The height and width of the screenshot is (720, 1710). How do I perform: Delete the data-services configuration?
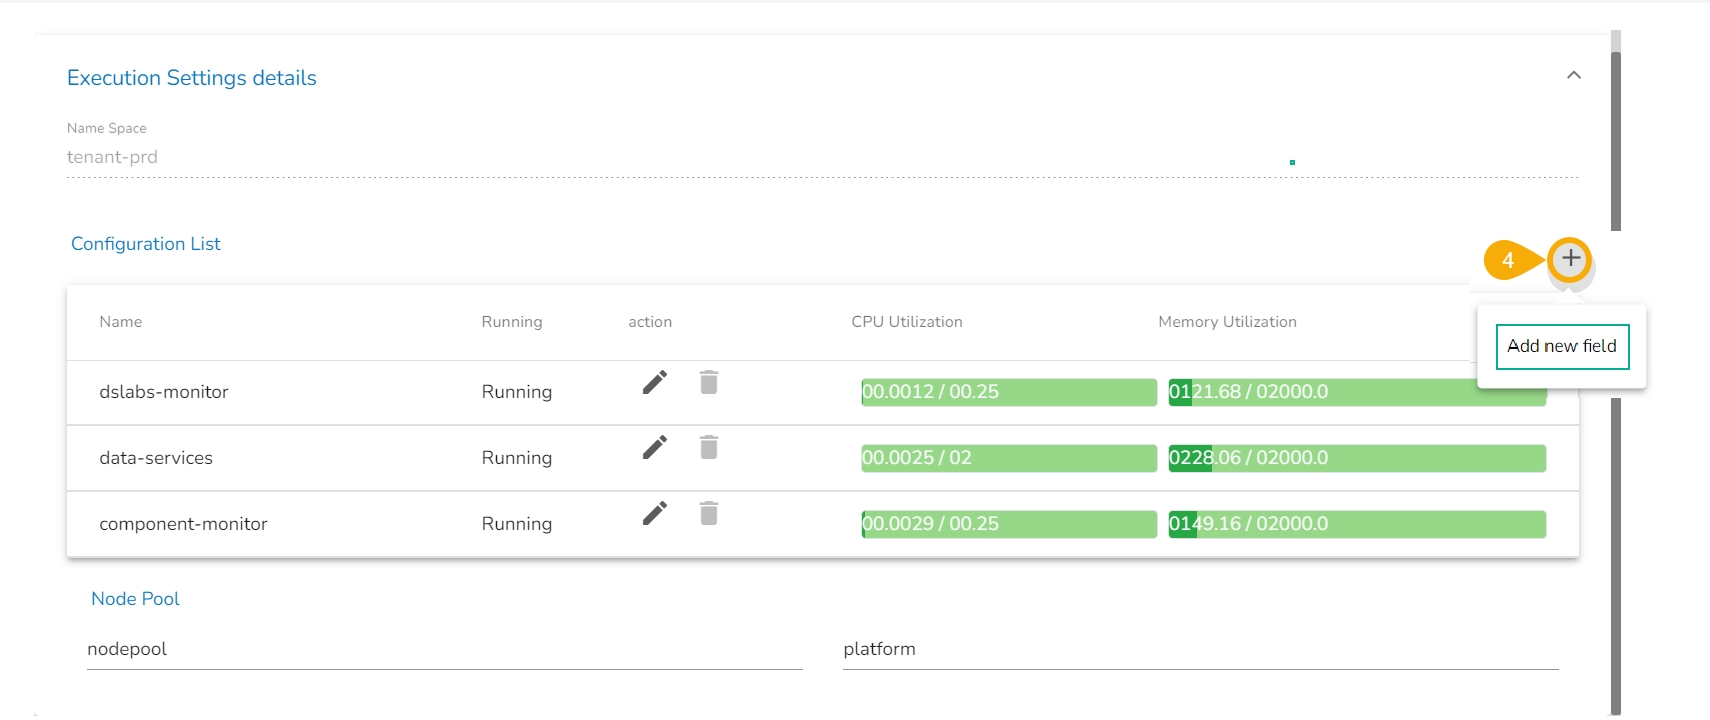(x=709, y=447)
